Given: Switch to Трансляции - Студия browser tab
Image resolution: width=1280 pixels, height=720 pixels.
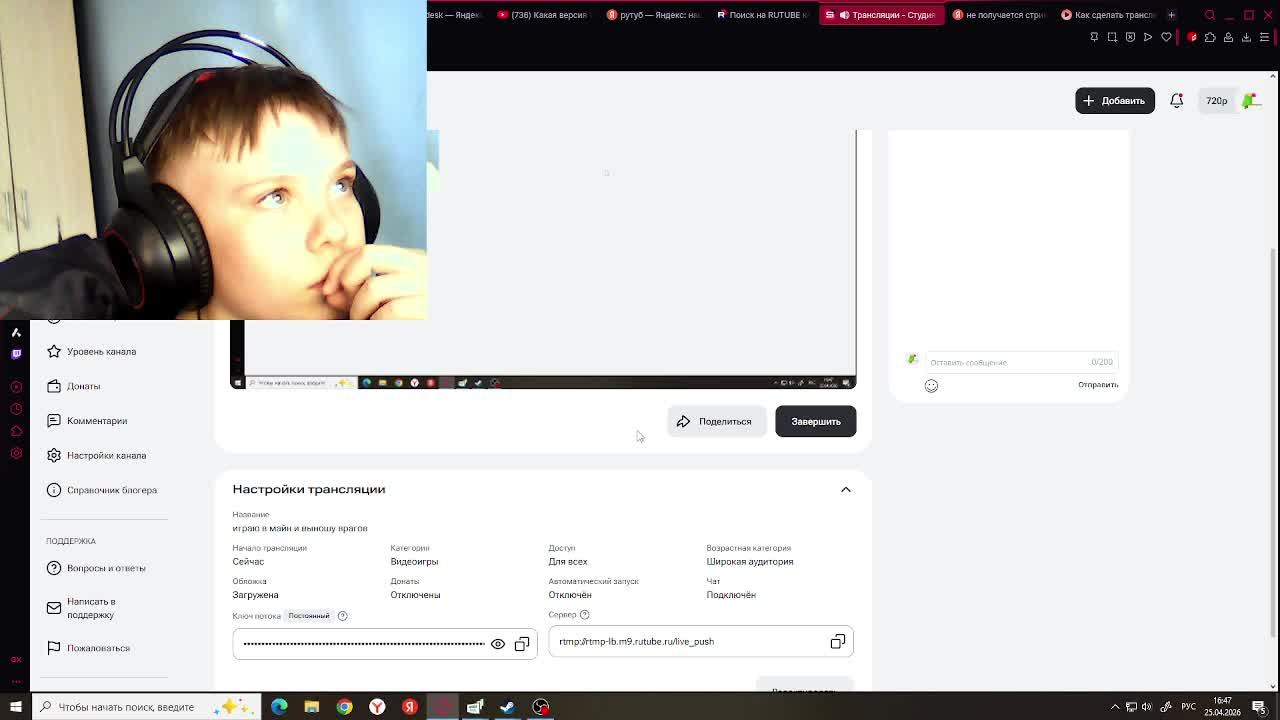Looking at the screenshot, I should coord(882,15).
